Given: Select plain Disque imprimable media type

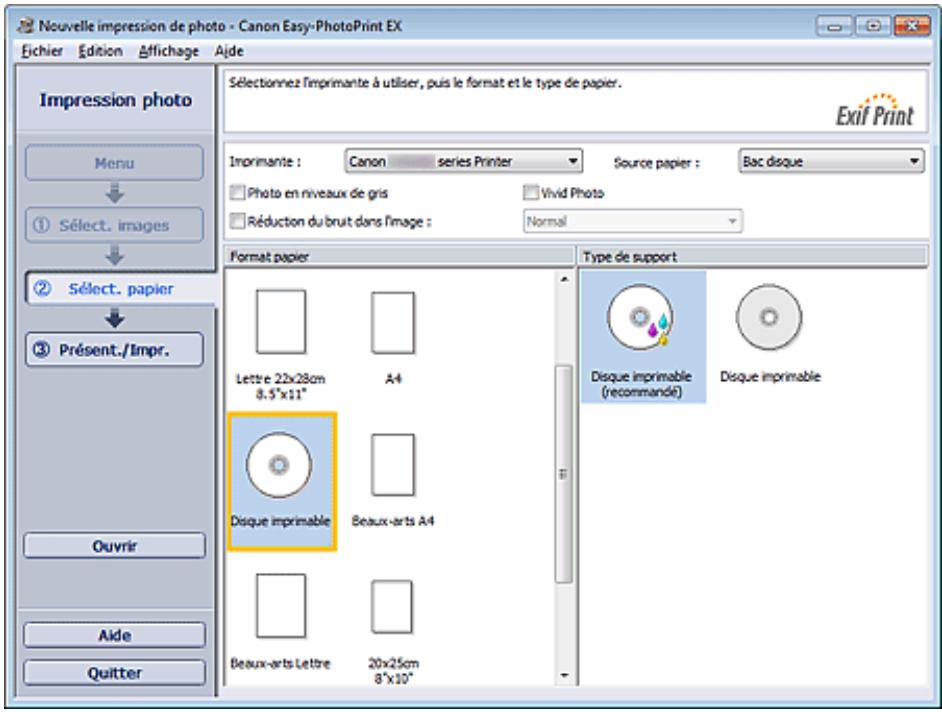Looking at the screenshot, I should click(769, 317).
